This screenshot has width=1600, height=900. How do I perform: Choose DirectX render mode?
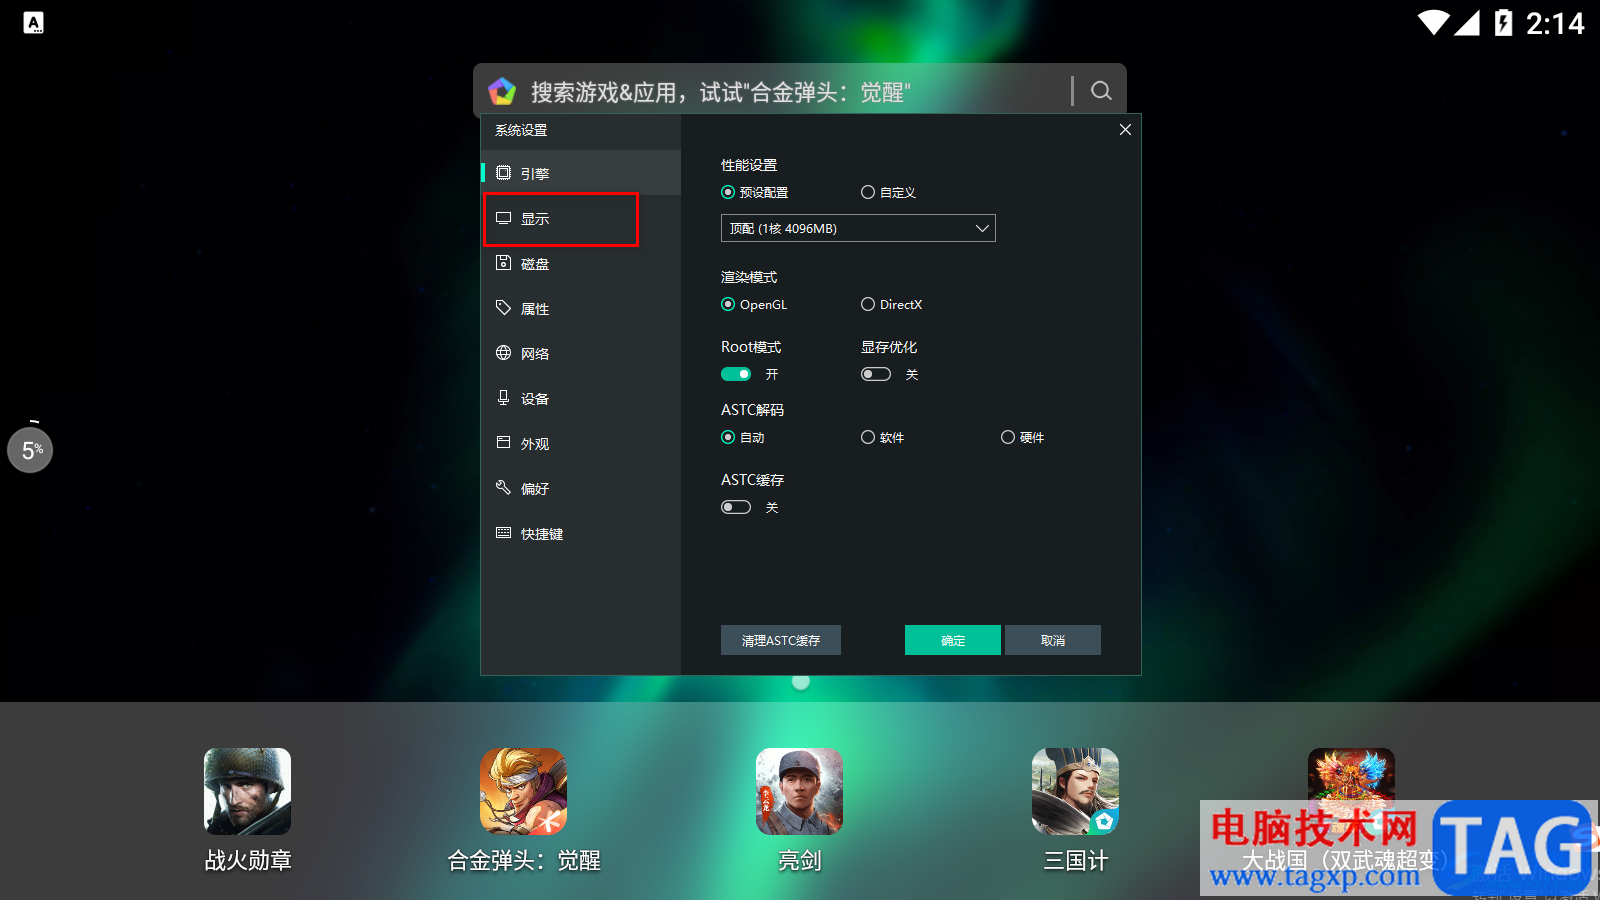891,304
